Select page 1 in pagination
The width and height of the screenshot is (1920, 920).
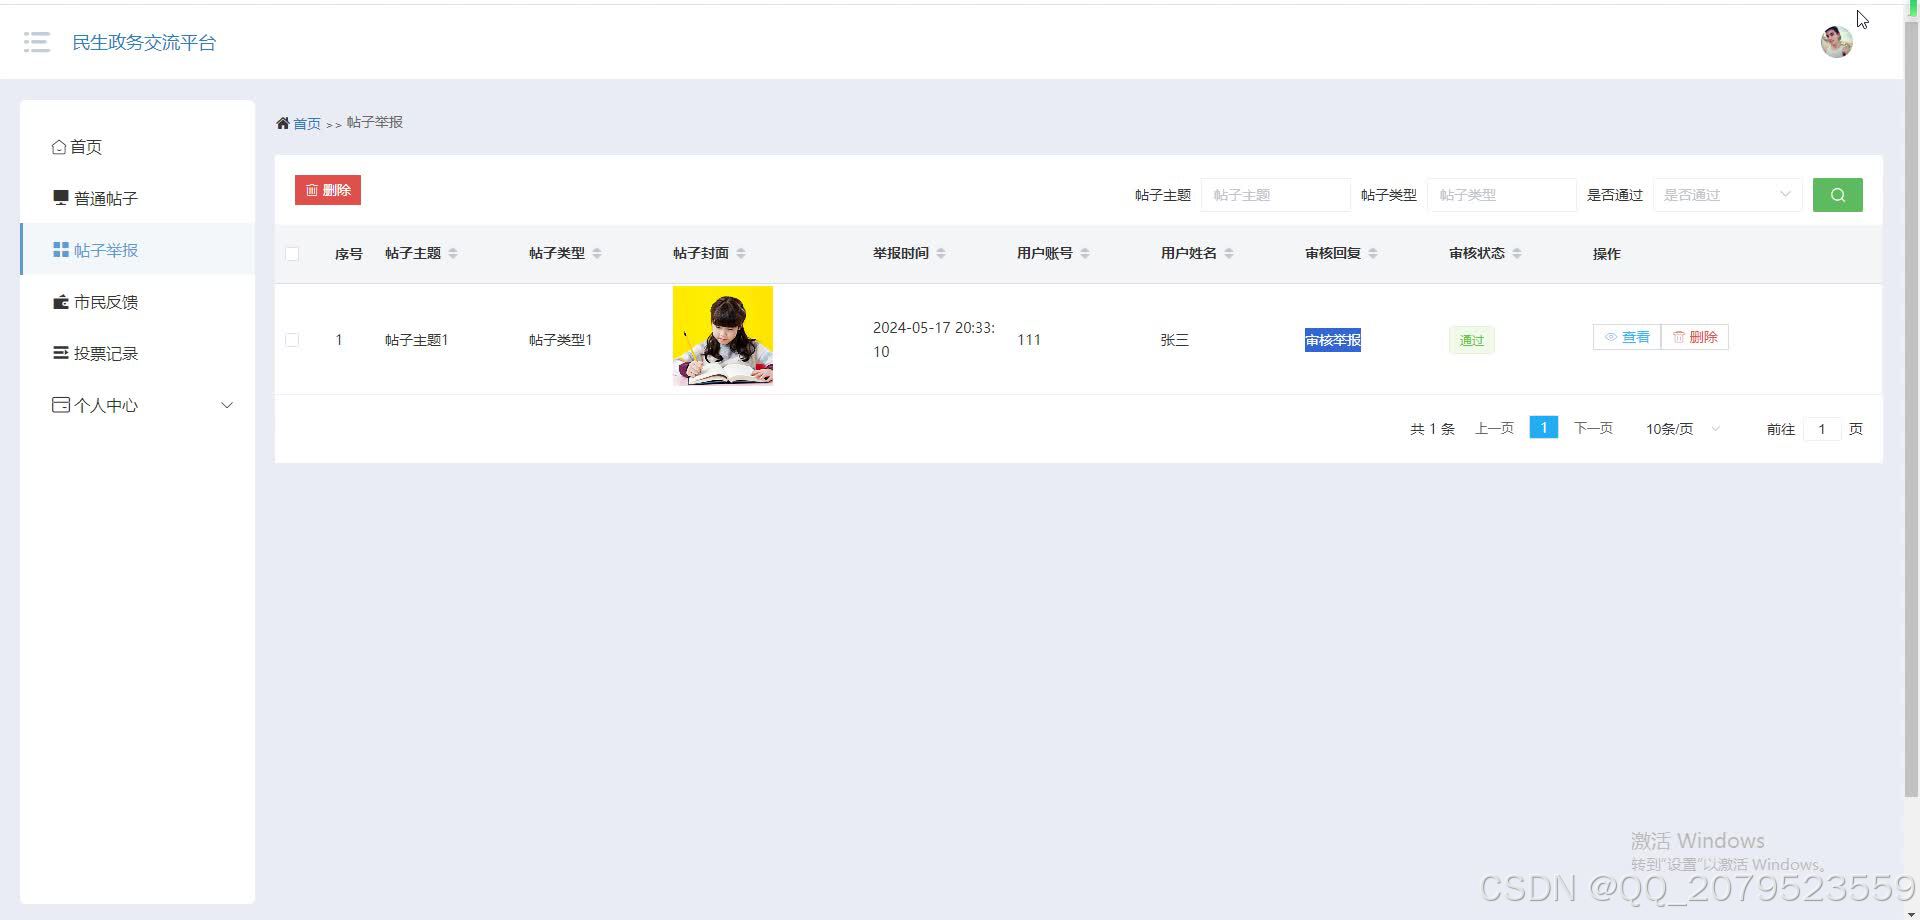point(1544,428)
